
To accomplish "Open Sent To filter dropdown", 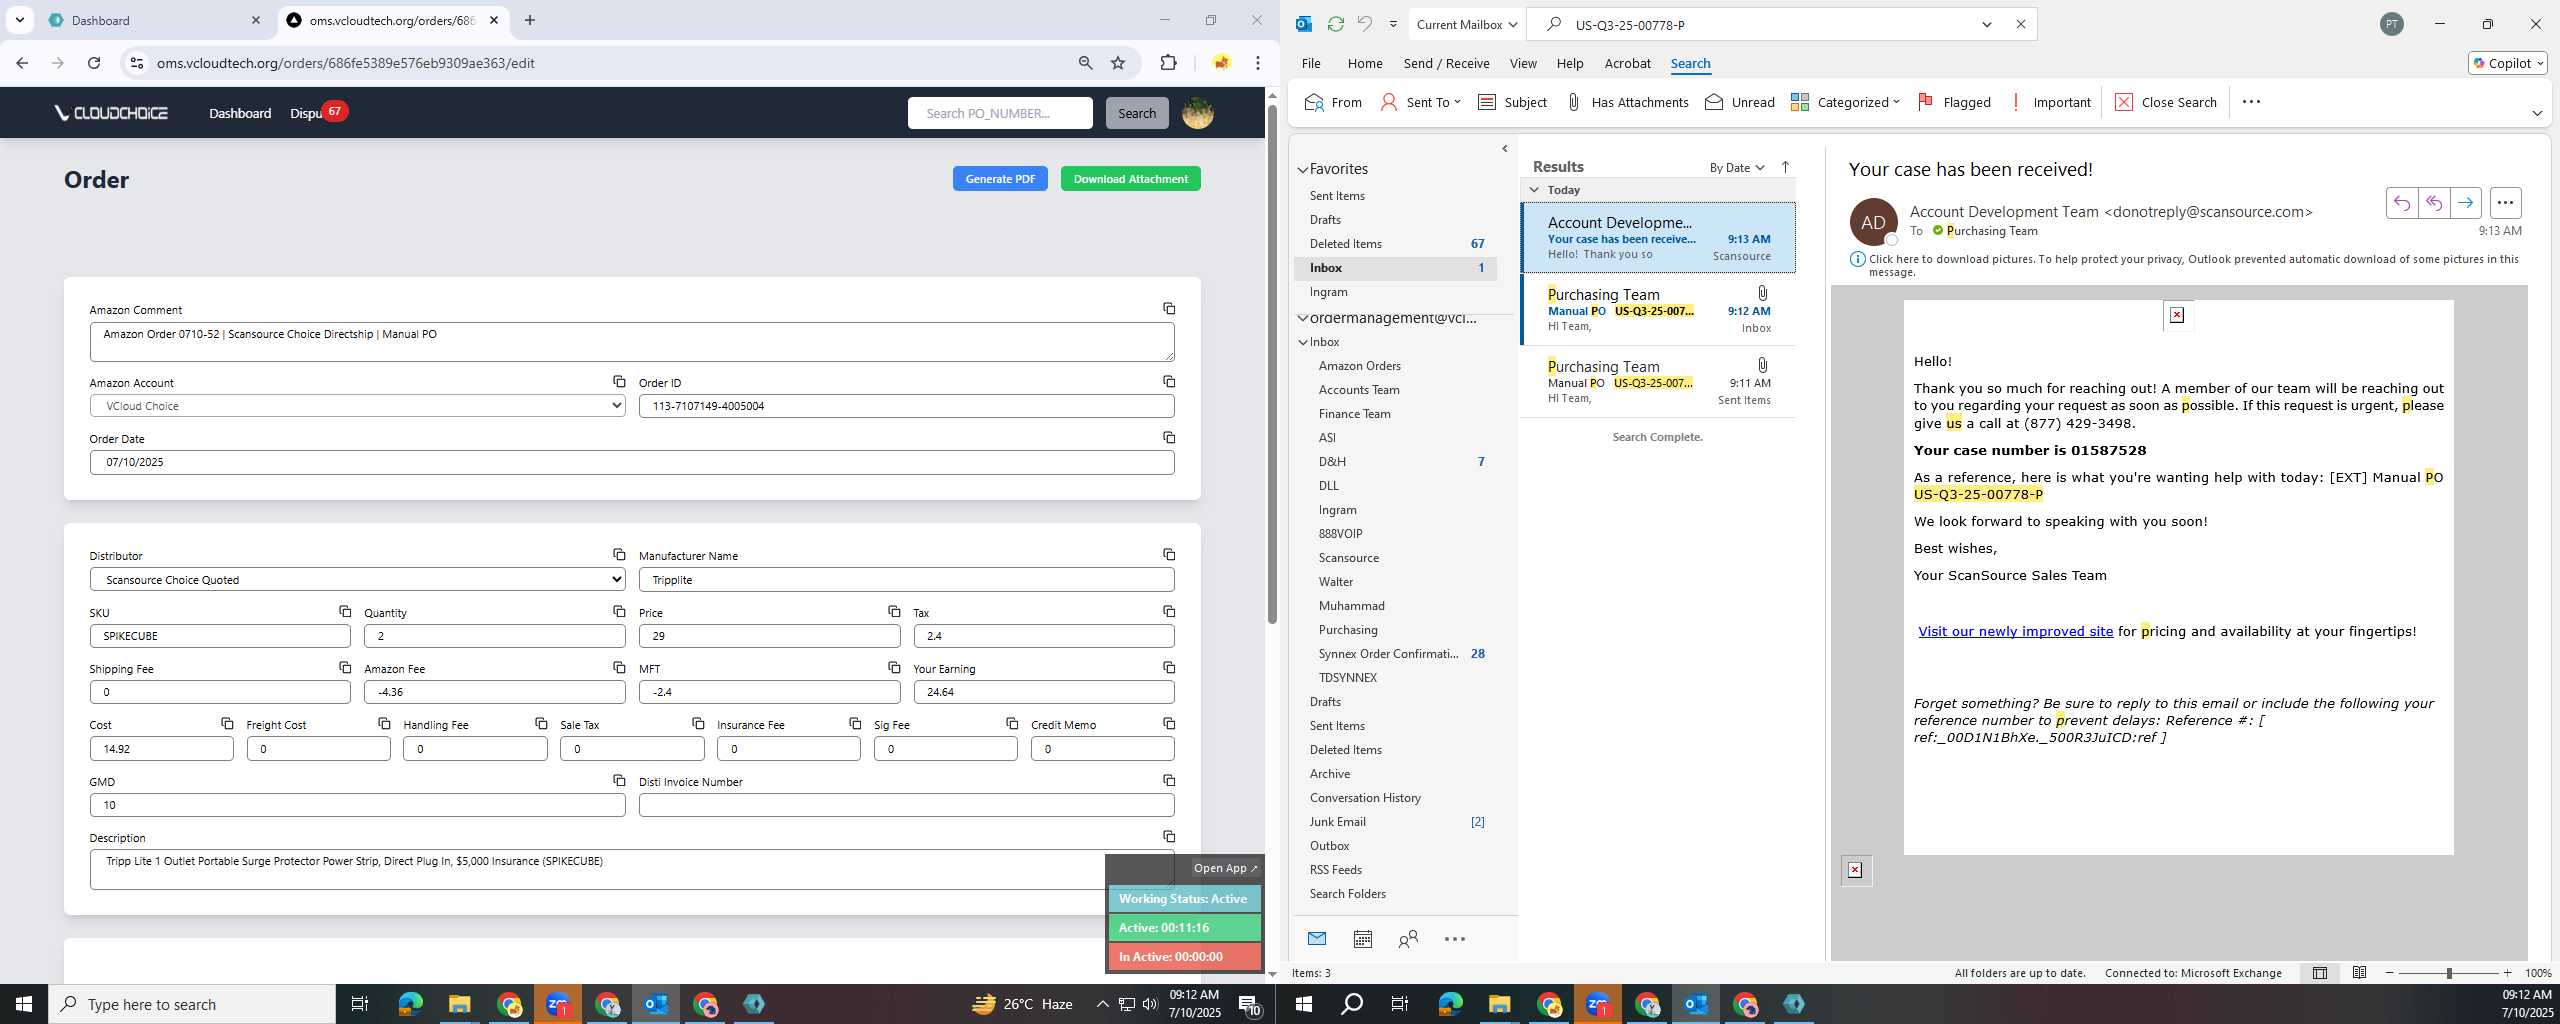I will [1420, 102].
